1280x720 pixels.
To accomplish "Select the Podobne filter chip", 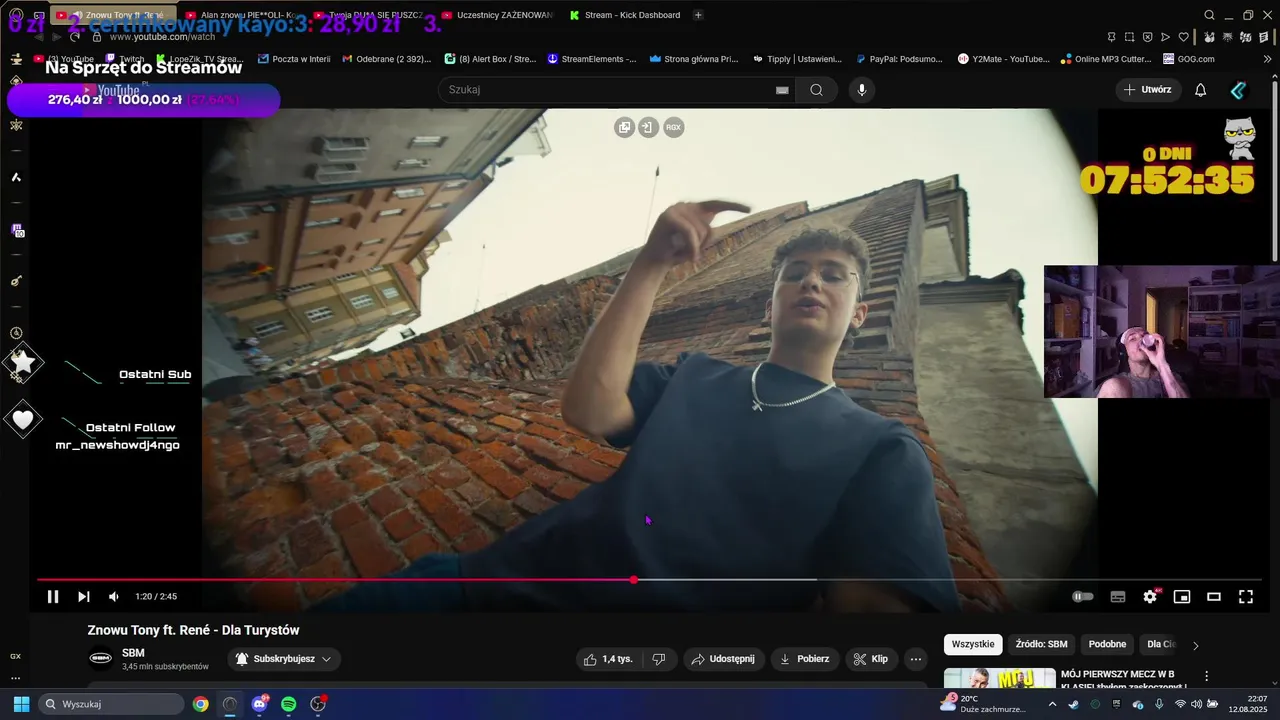I will coord(1107,645).
